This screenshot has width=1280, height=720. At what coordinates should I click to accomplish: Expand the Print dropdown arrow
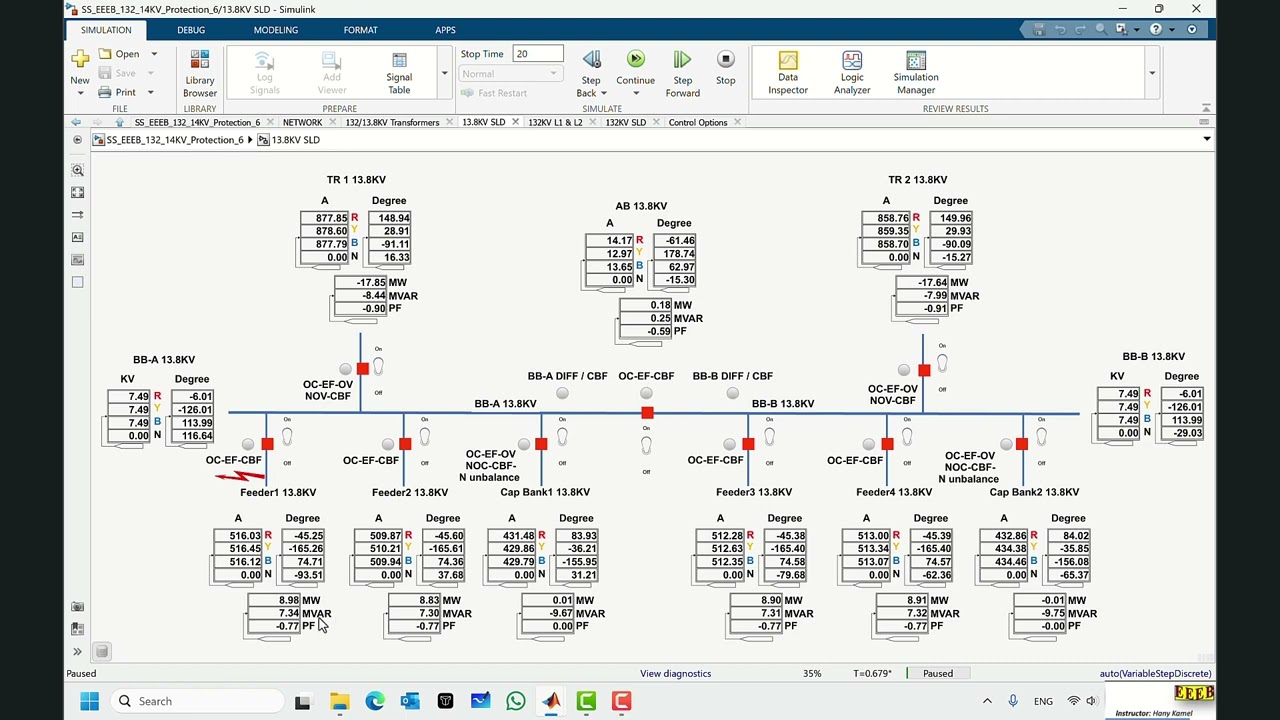coord(151,92)
